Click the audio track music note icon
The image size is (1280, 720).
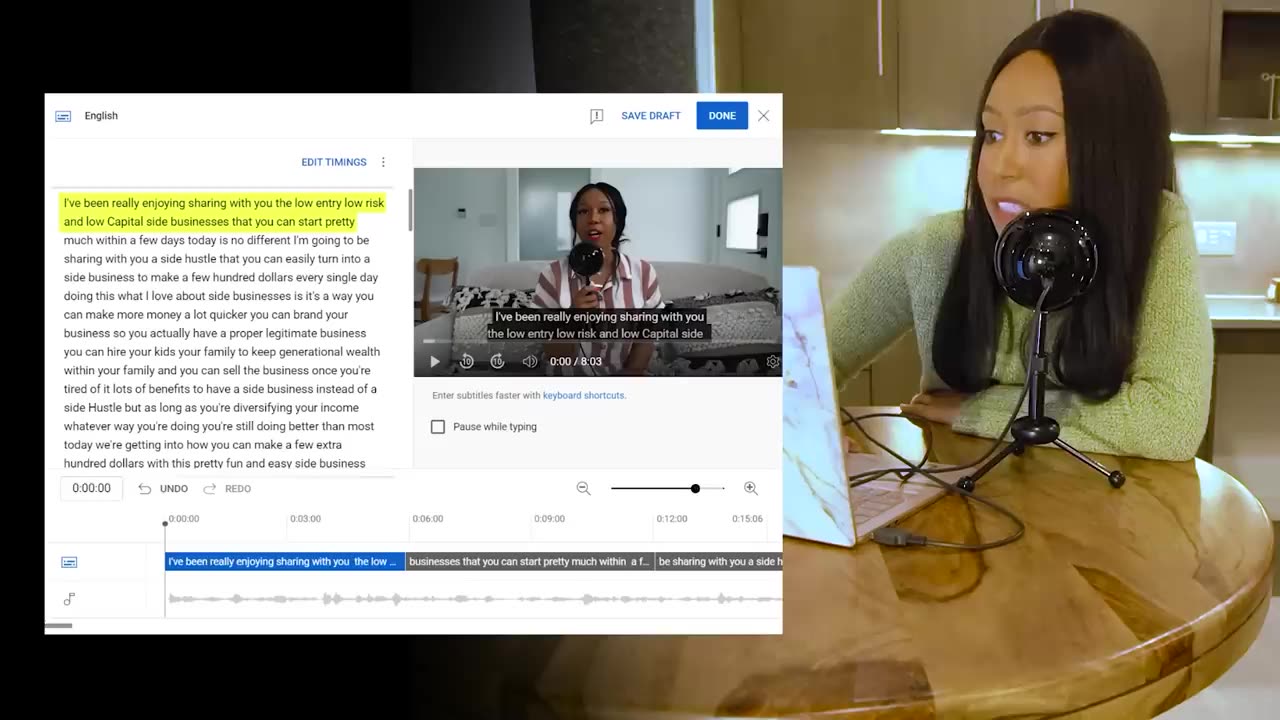(69, 599)
